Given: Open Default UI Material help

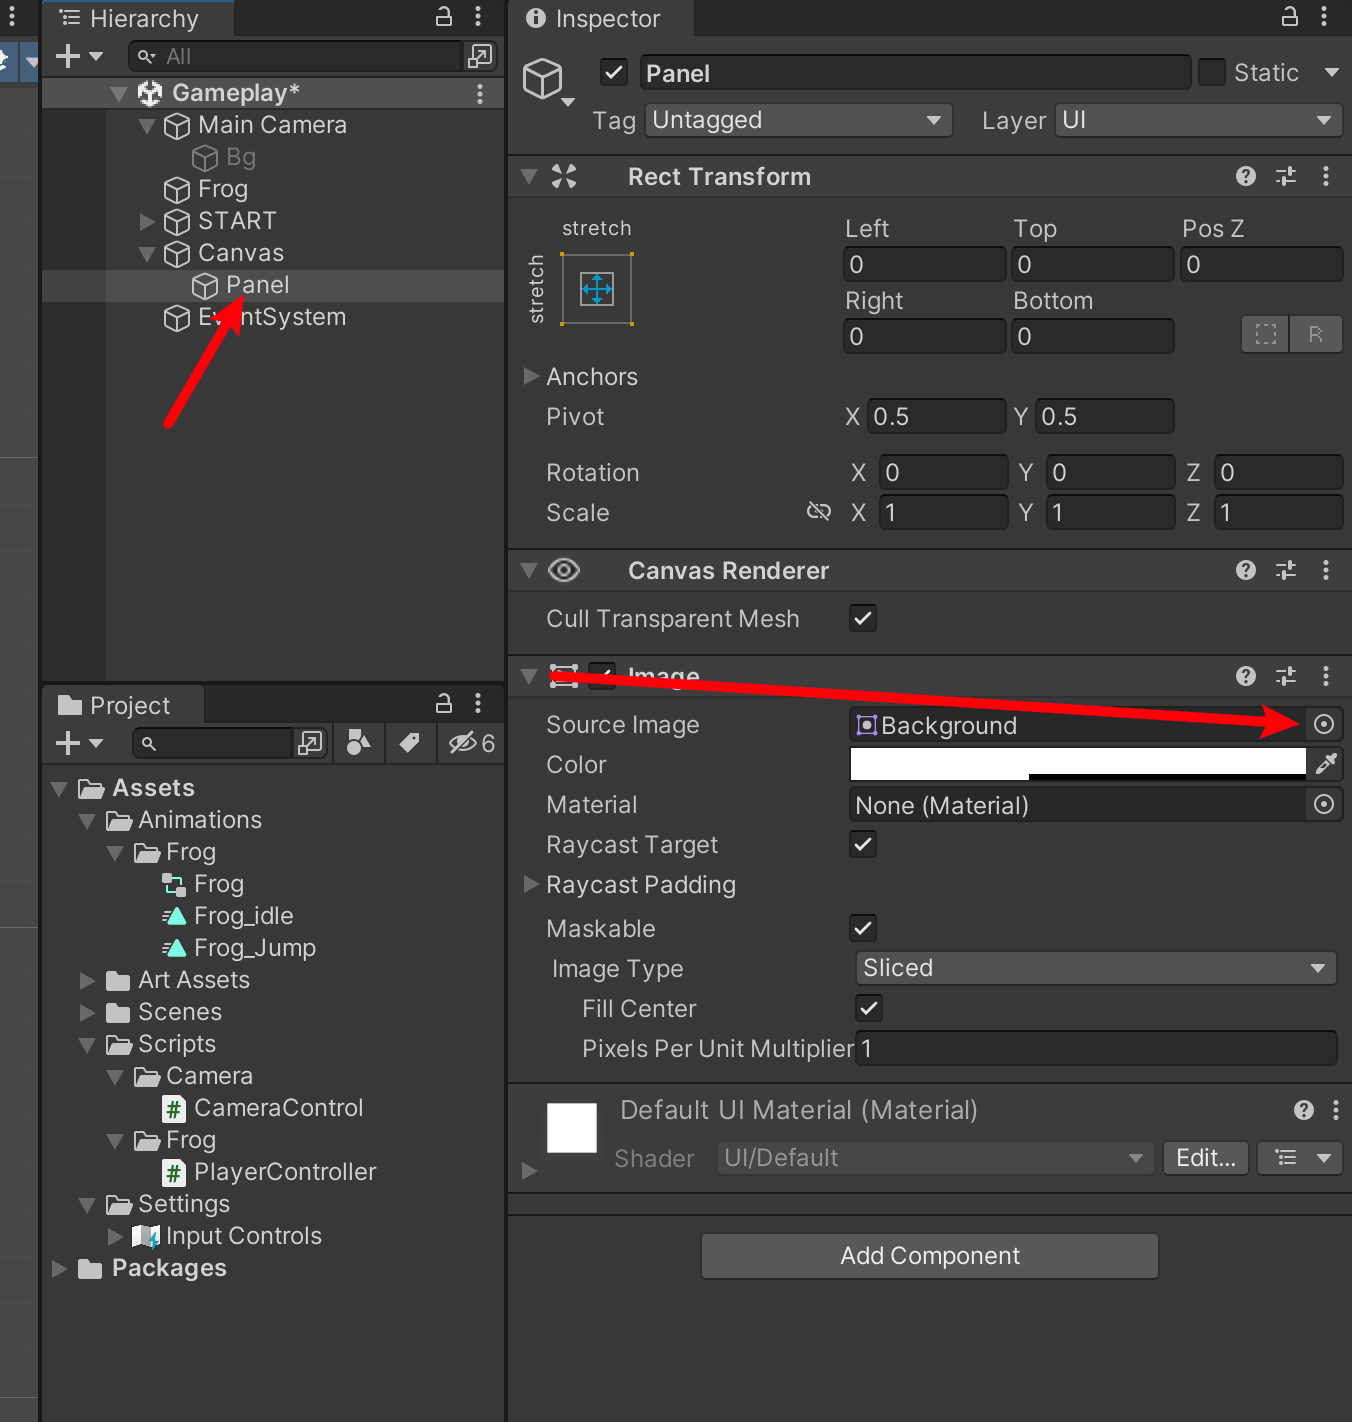Looking at the screenshot, I should coord(1304,1110).
